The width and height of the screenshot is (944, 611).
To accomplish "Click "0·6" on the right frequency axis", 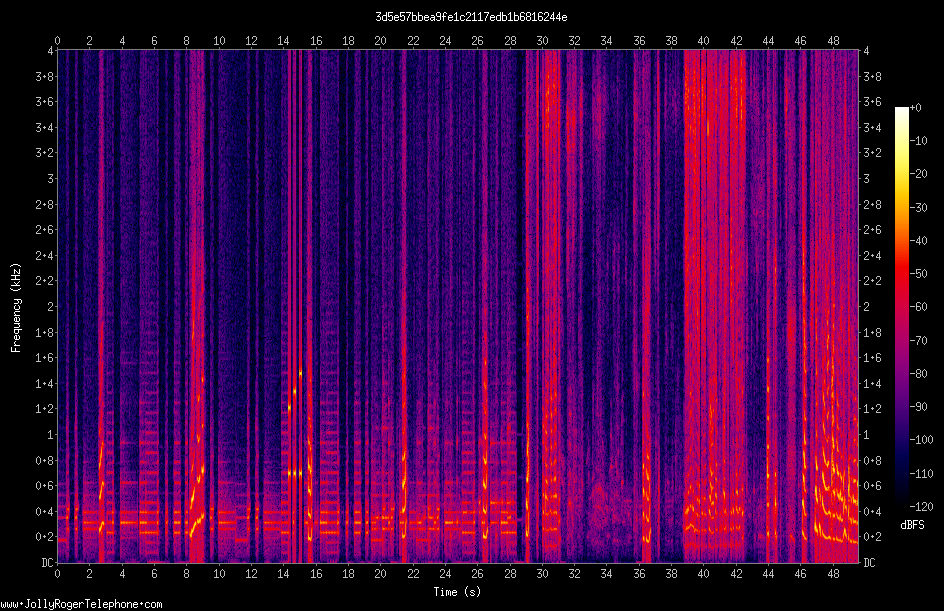I will pyautogui.click(x=872, y=486).
